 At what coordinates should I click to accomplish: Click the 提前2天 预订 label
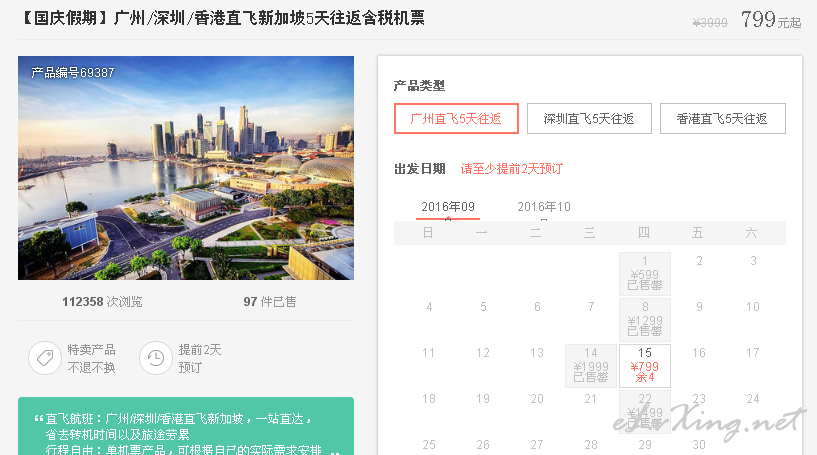click(x=200, y=359)
